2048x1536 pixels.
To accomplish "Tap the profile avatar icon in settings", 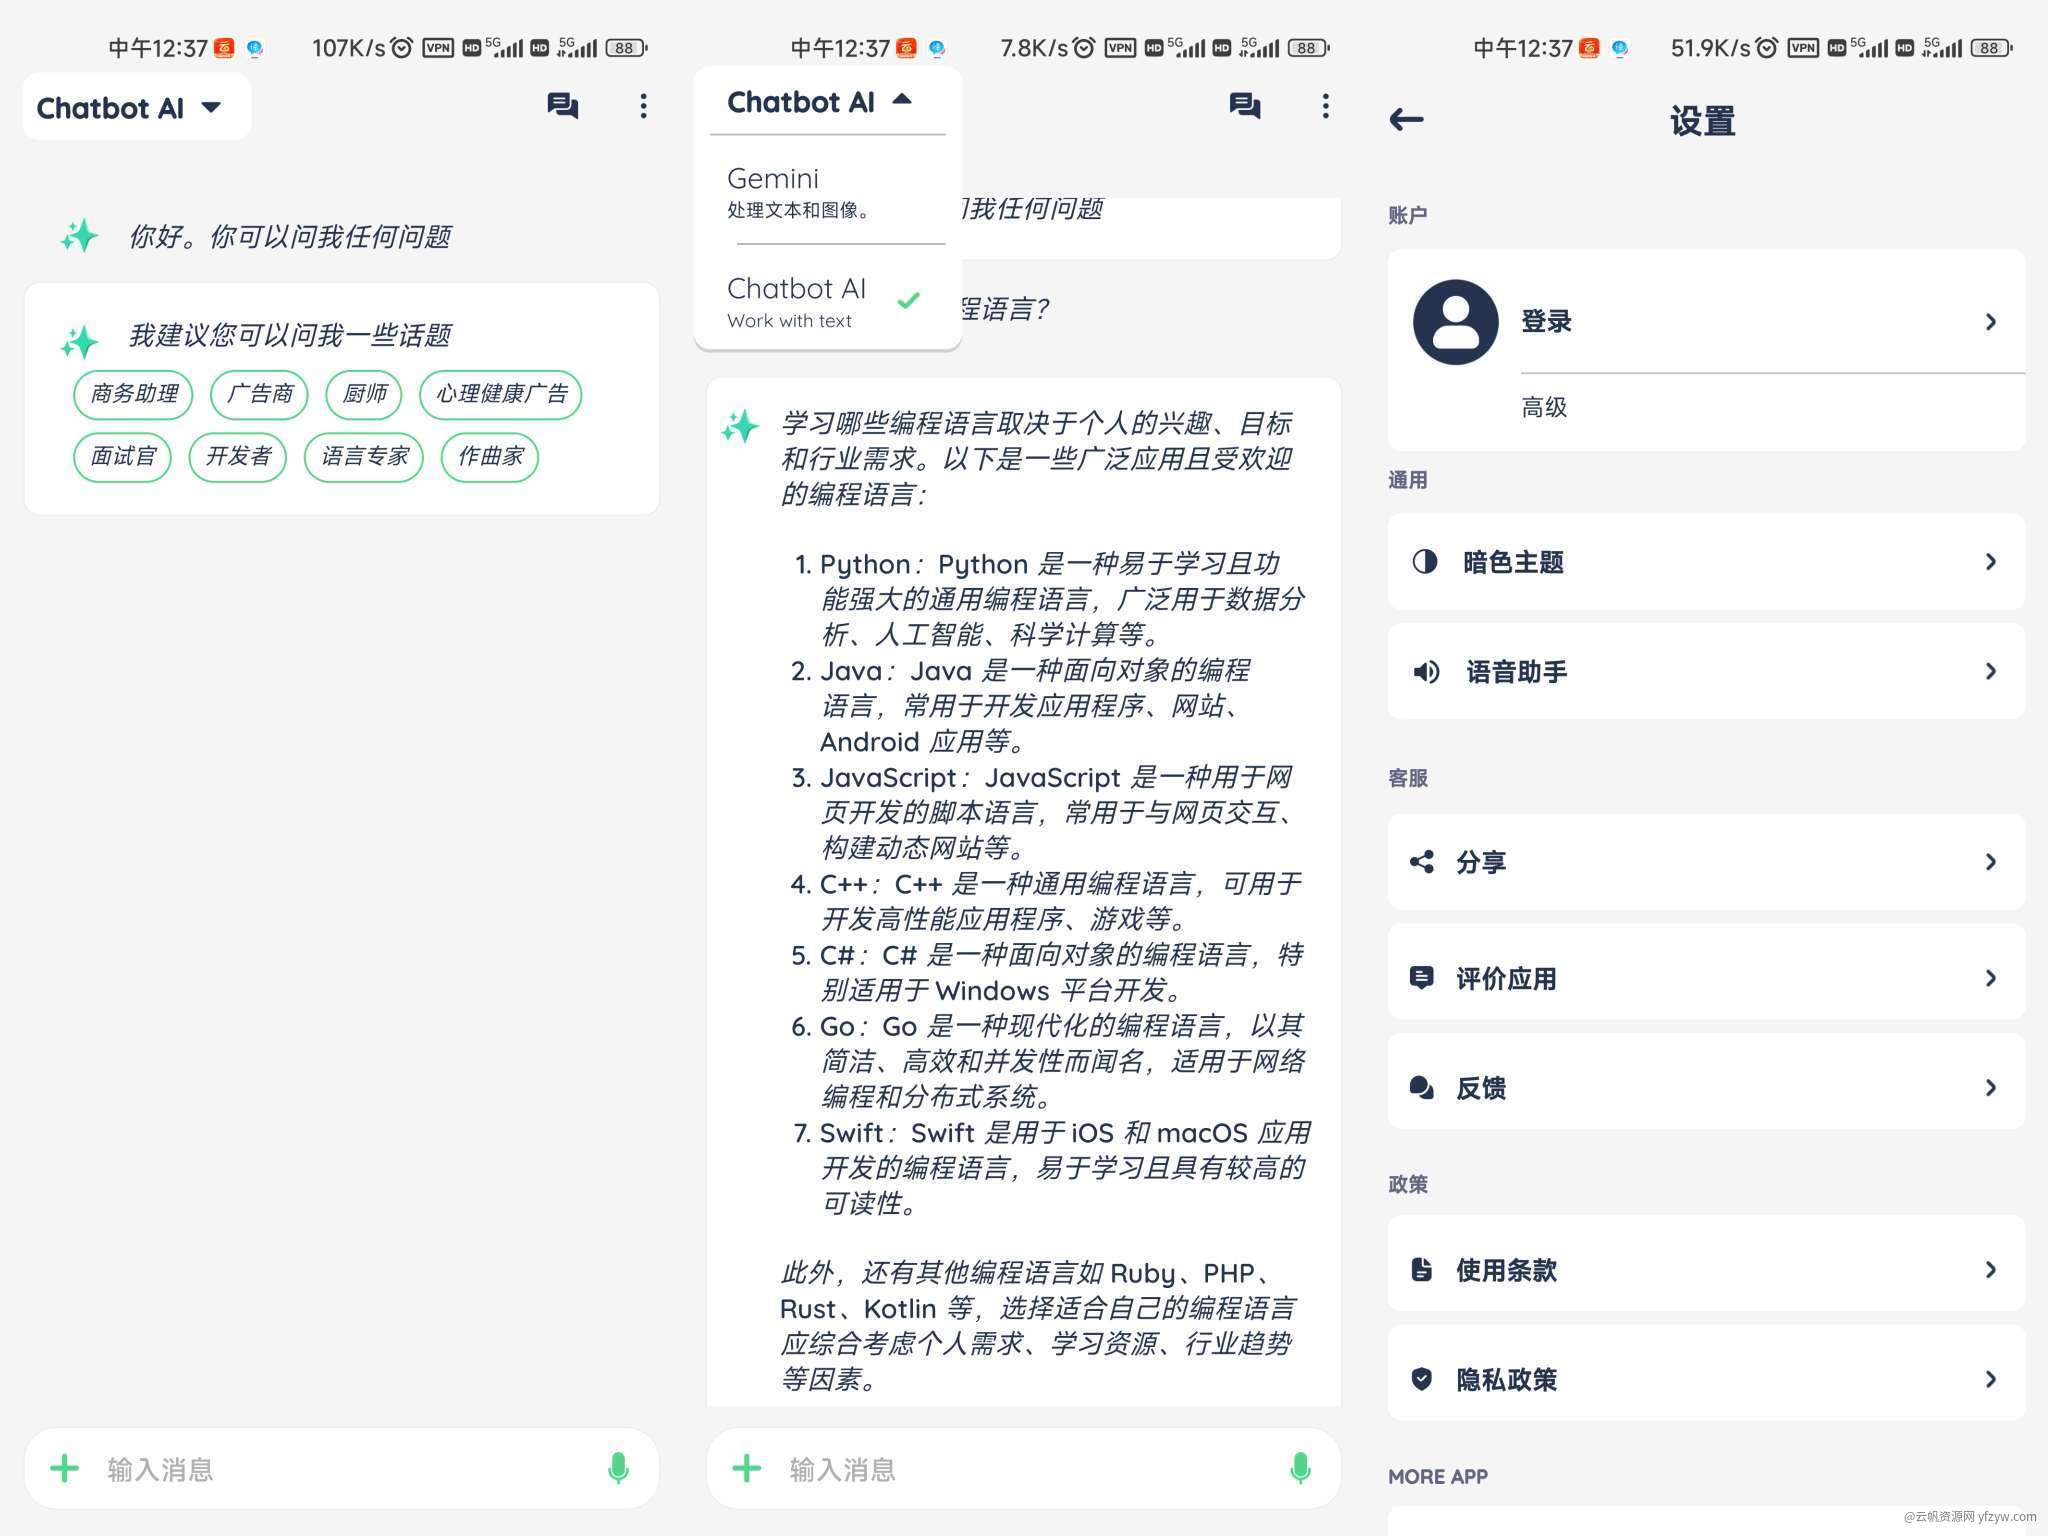I will [1455, 322].
